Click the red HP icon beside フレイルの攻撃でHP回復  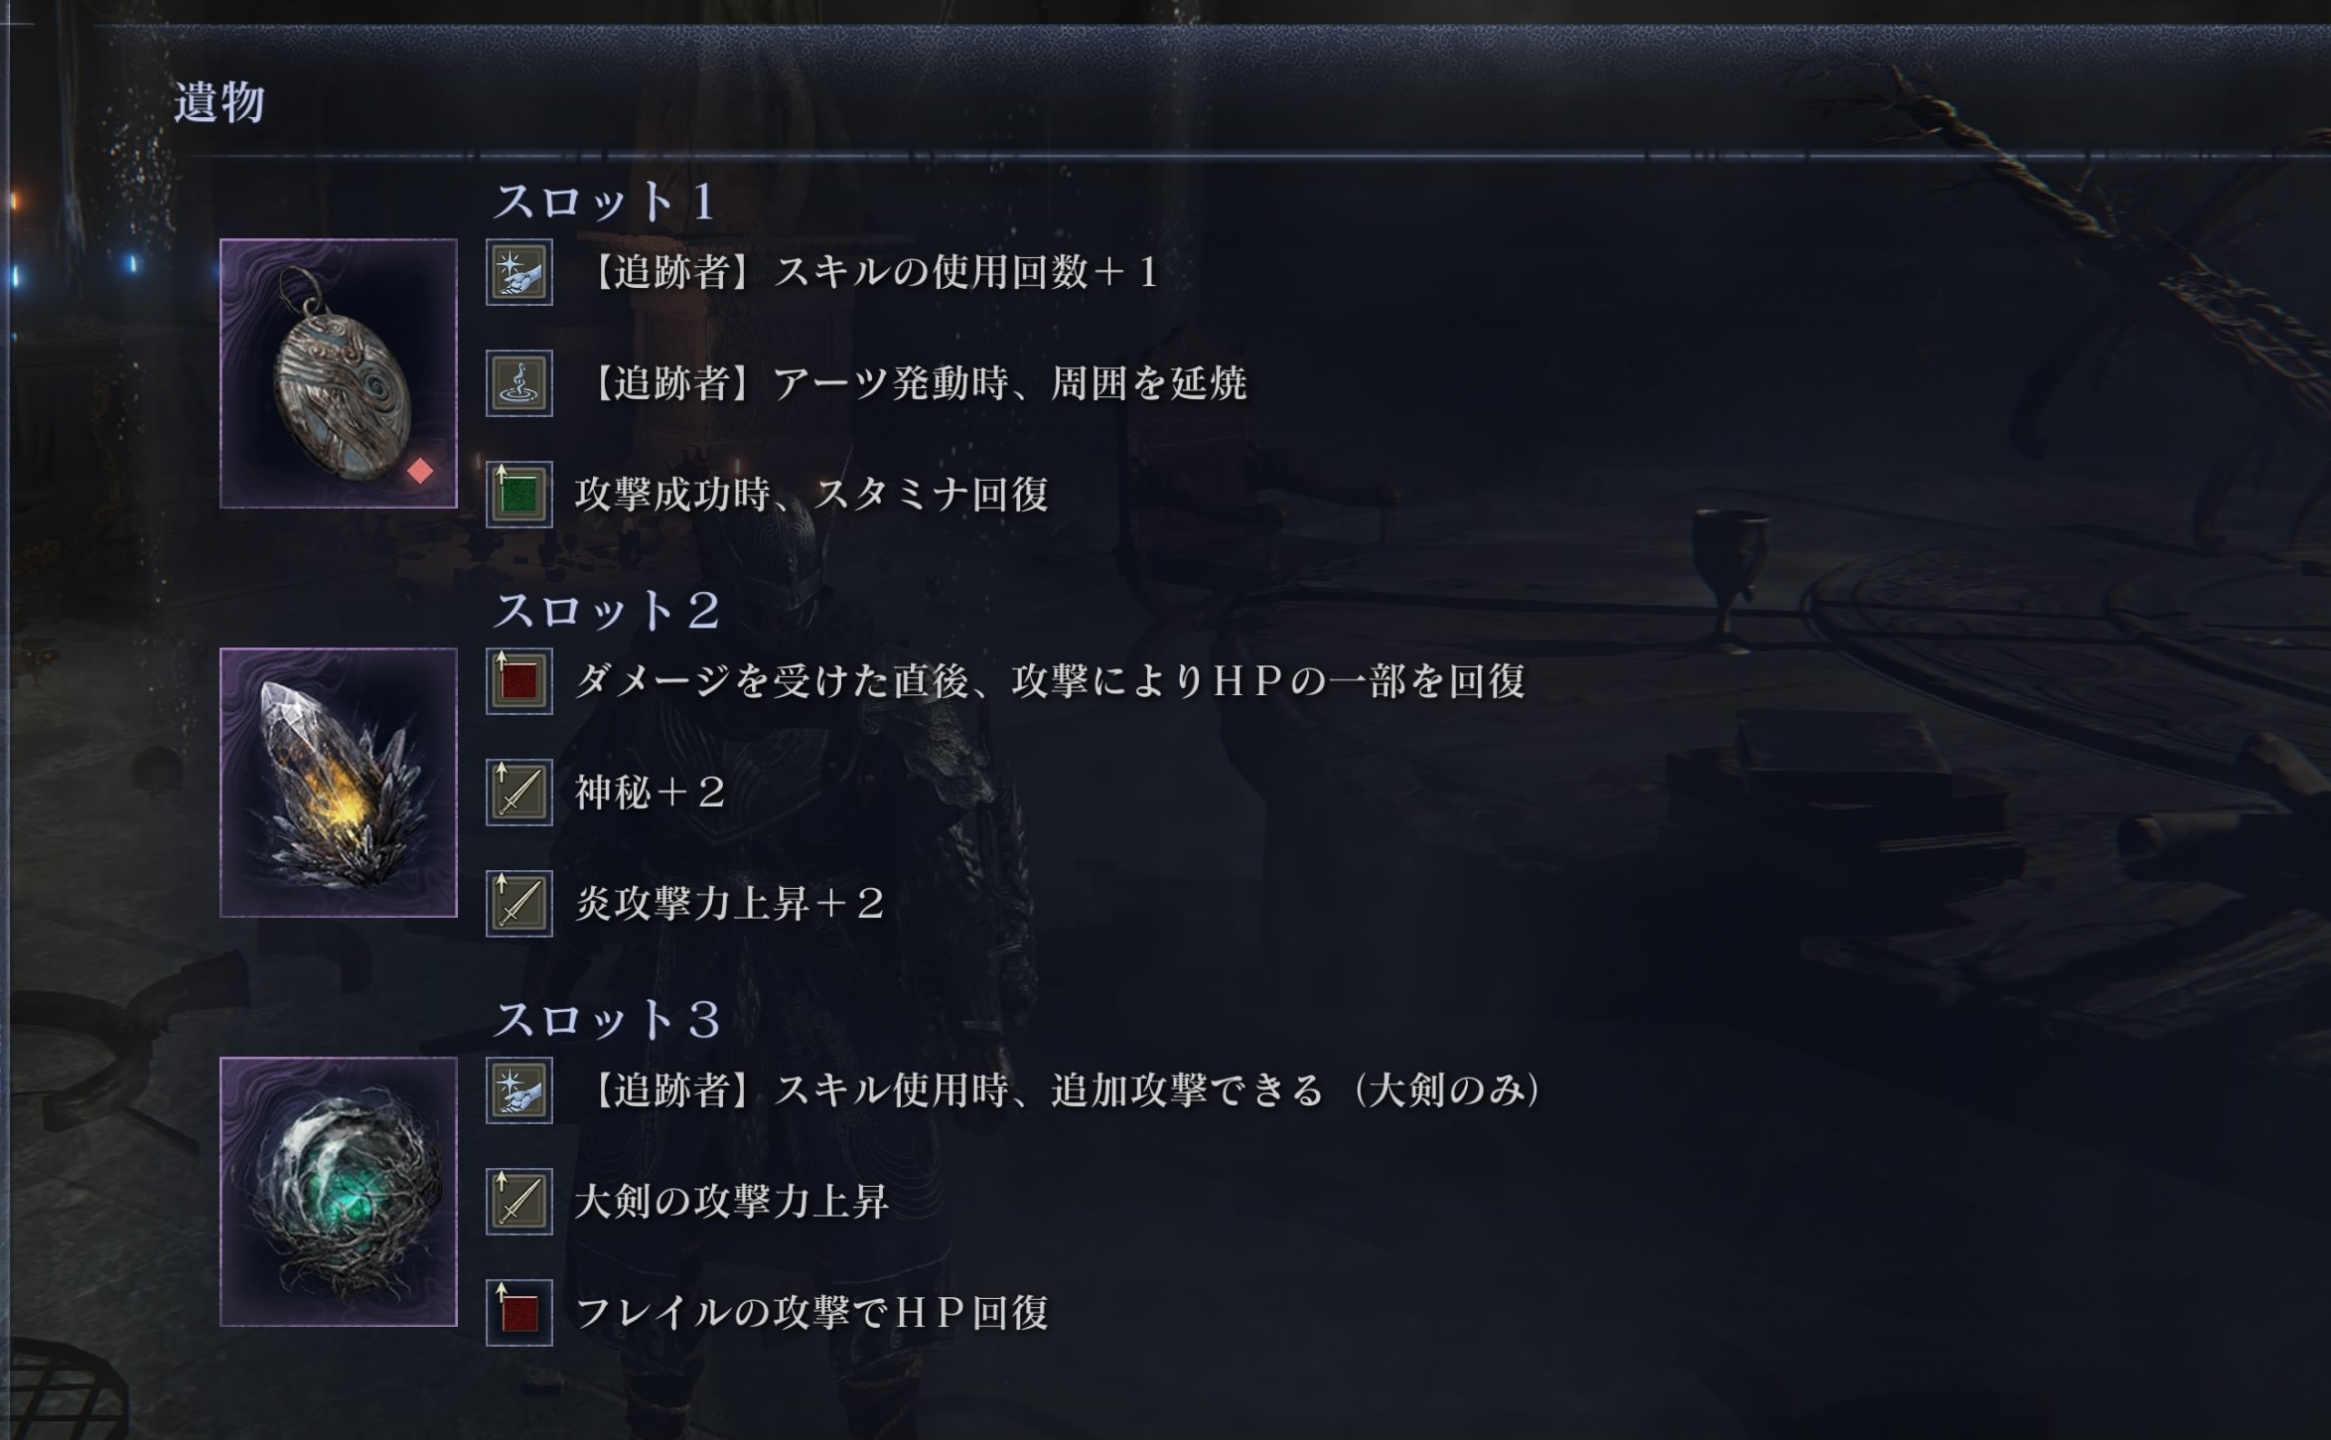(x=519, y=1312)
